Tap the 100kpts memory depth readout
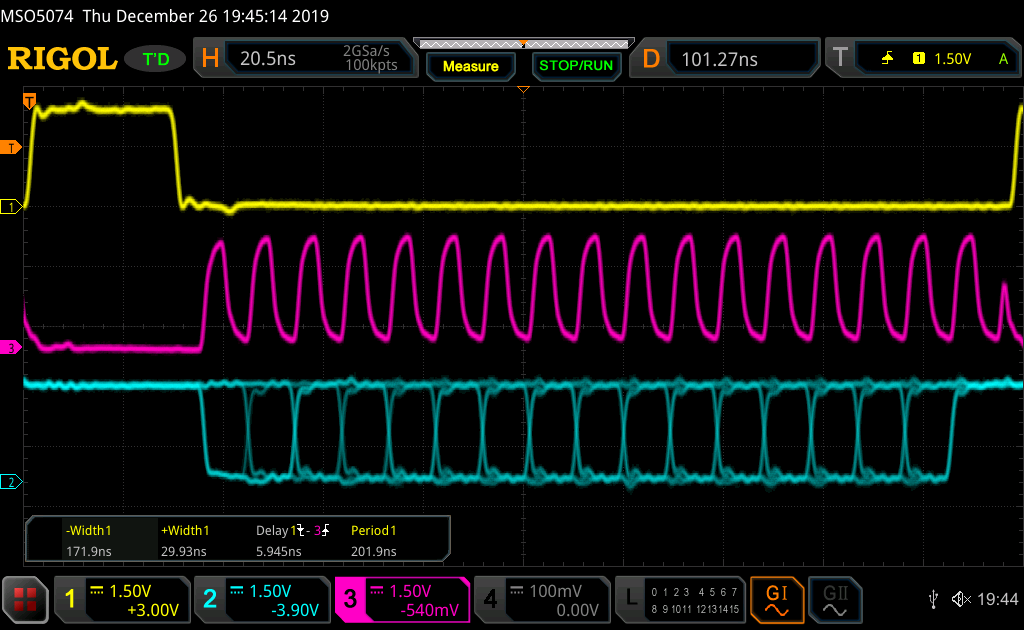The width and height of the screenshot is (1024, 630). point(371,65)
